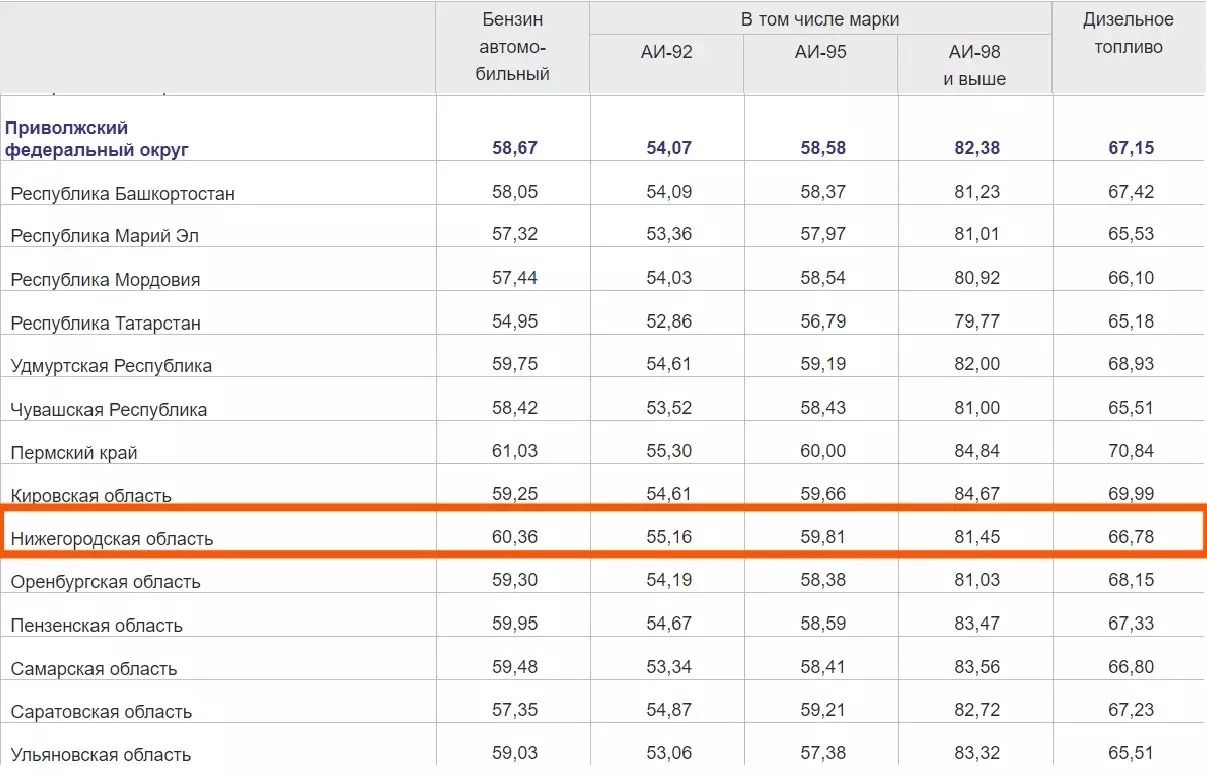This screenshot has height=779, width=1207.
Task: Click the АИ-92 column header
Action: 666,52
